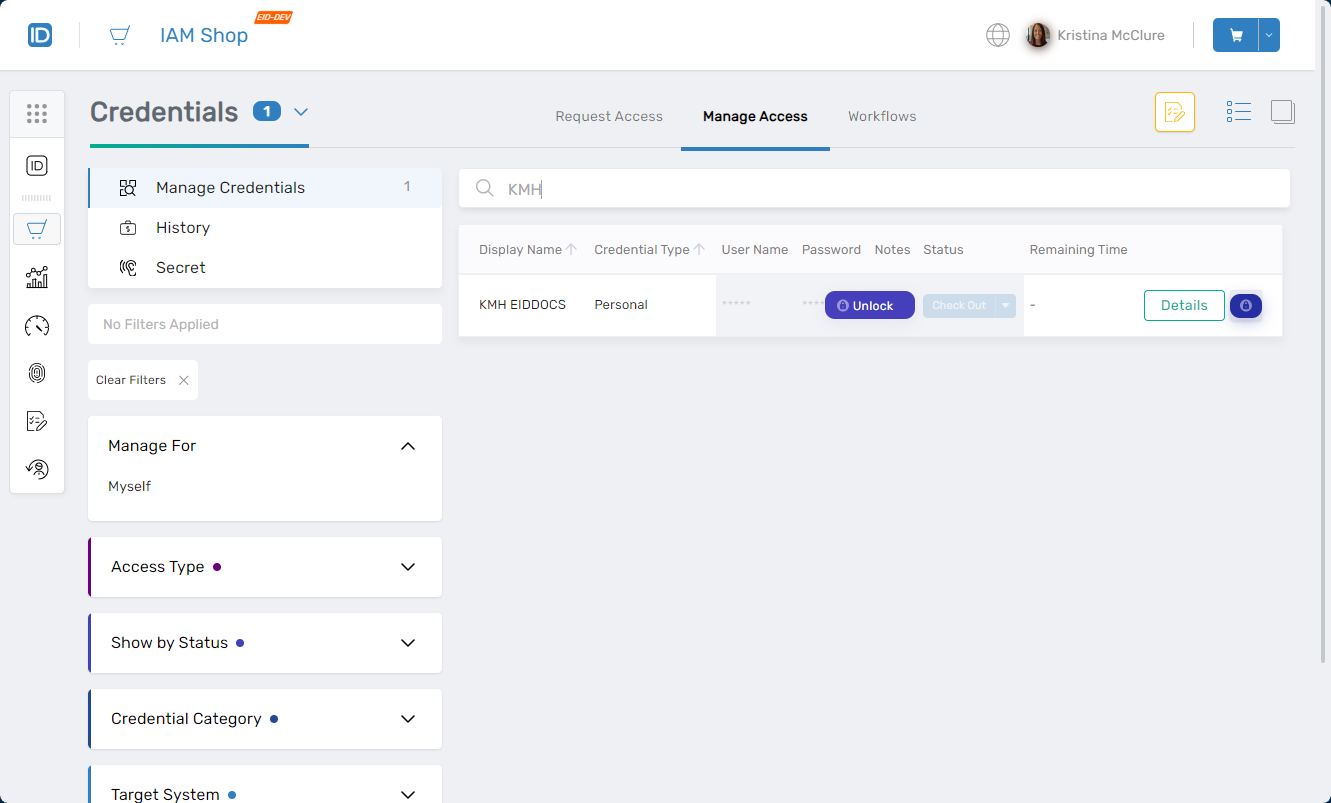Open the attestation checklist icon in sidebar
1331x803 pixels.
pyautogui.click(x=37, y=421)
